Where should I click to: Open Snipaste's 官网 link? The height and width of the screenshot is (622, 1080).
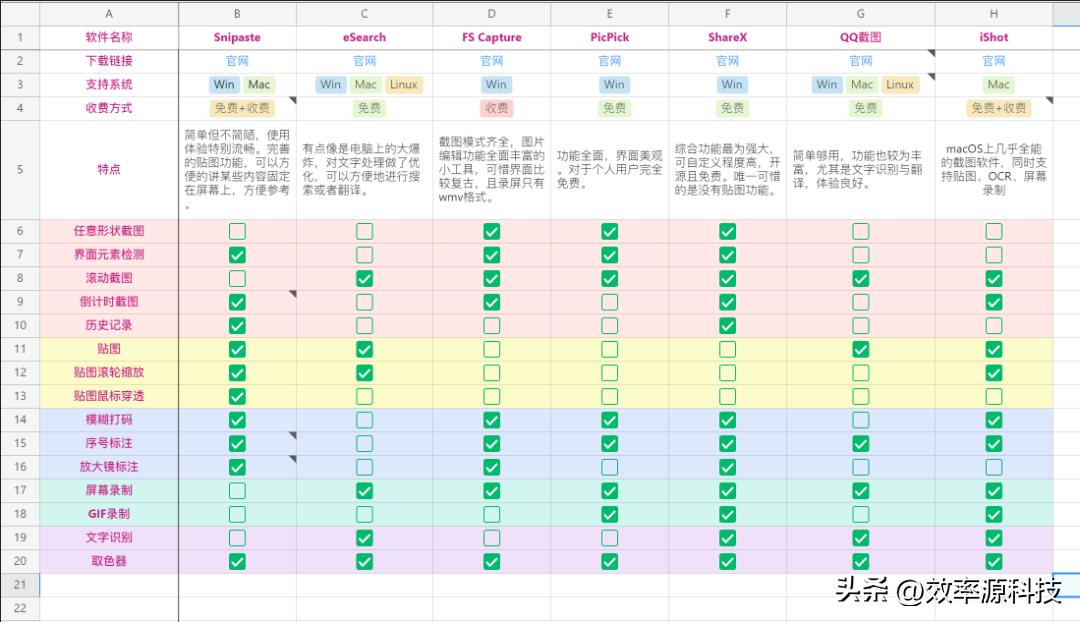coord(236,60)
